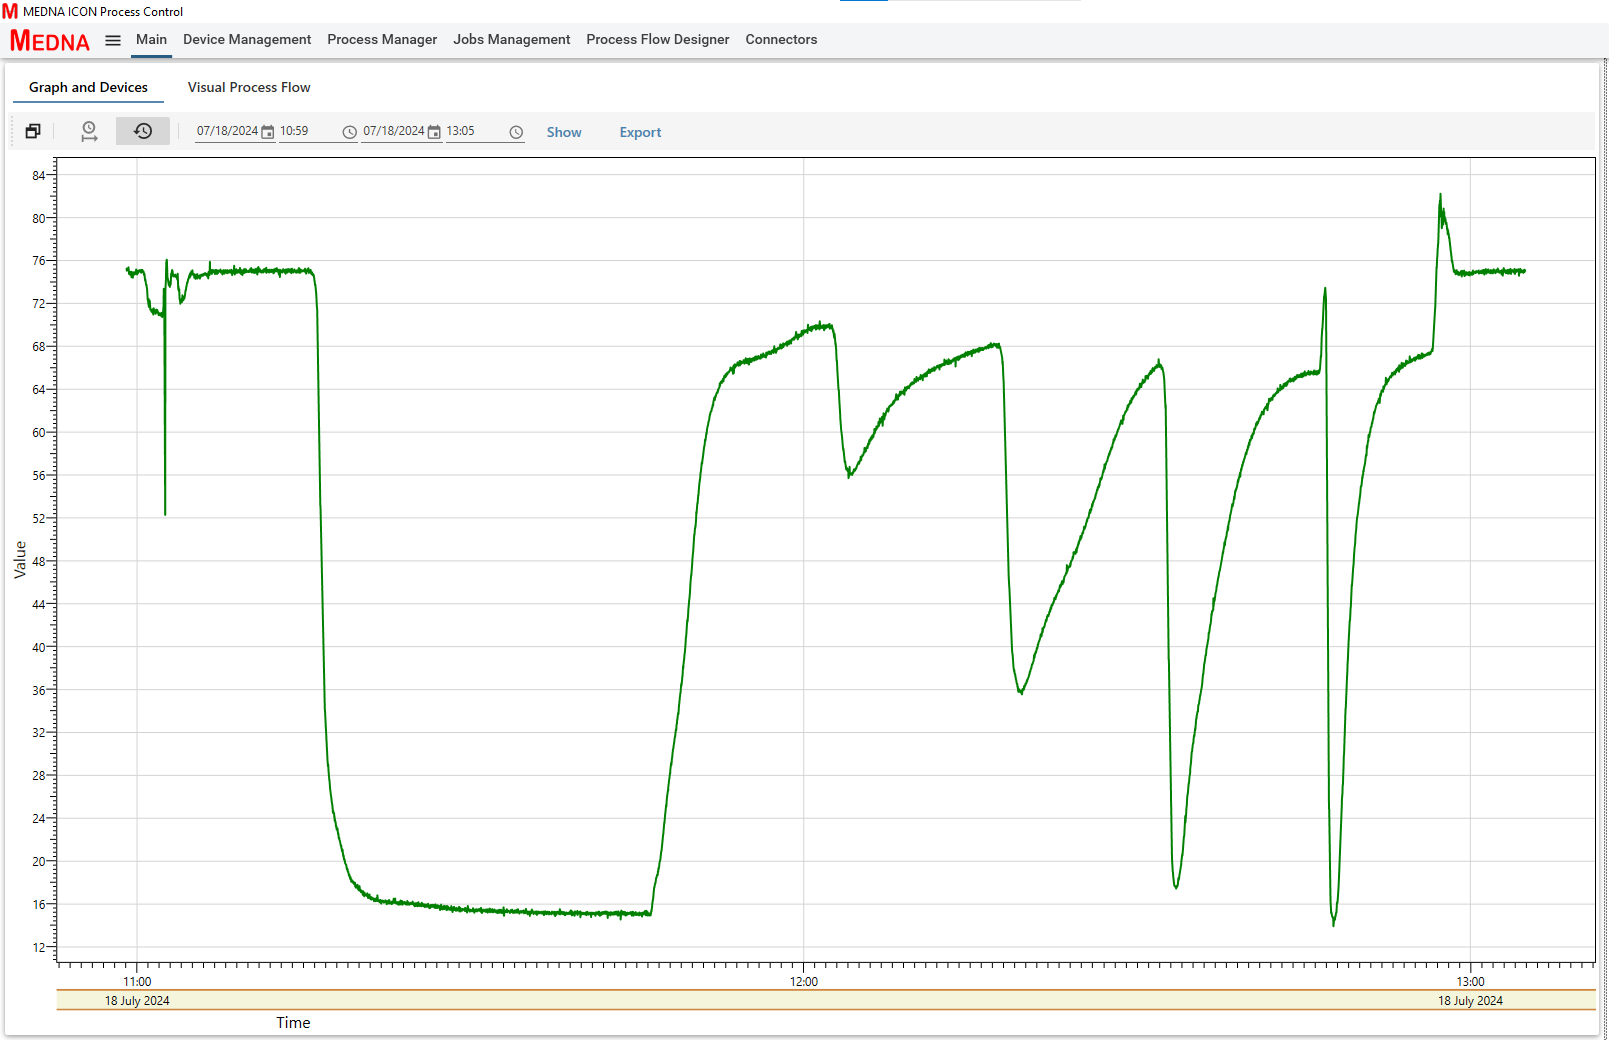Open the start time clock picker

pyautogui.click(x=350, y=132)
